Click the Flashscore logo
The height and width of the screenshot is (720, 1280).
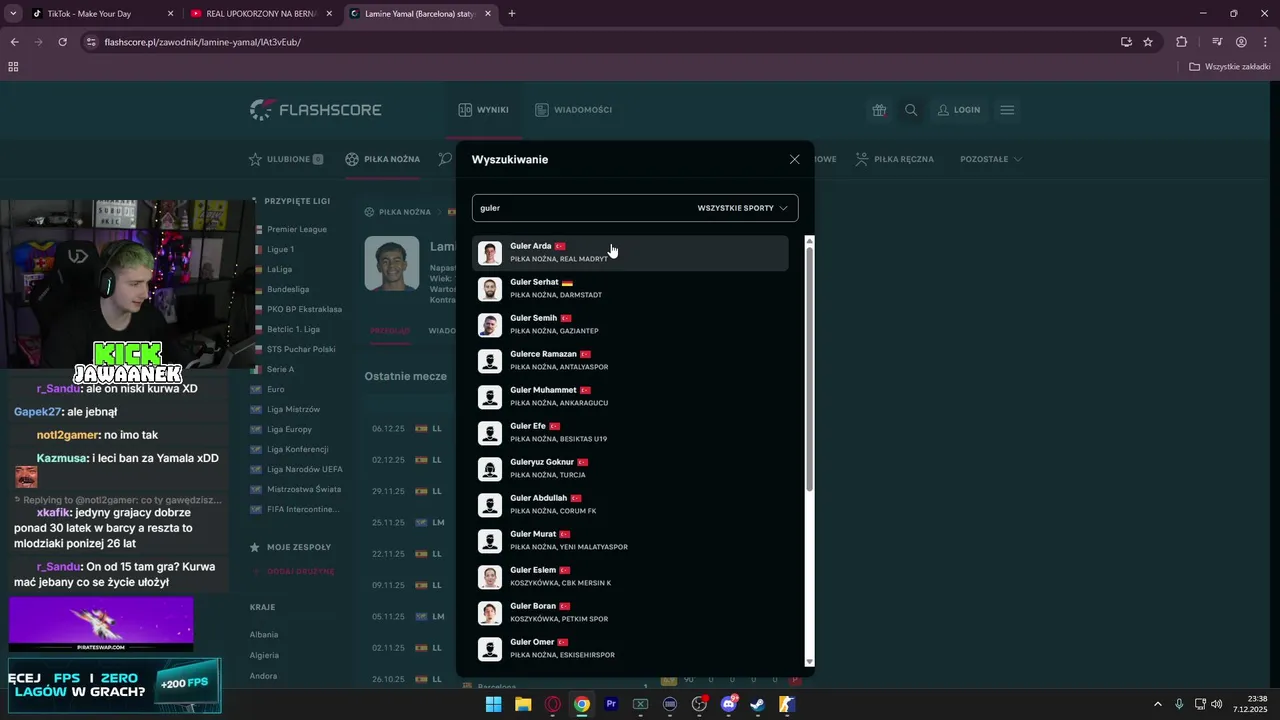coord(316,110)
